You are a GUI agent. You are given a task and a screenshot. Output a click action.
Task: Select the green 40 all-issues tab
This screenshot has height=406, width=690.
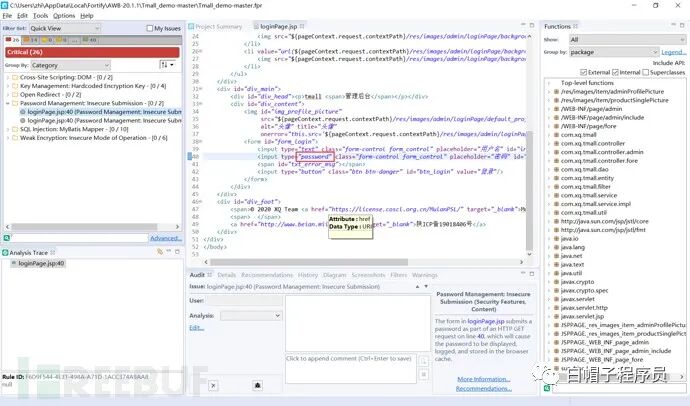click(x=90, y=40)
